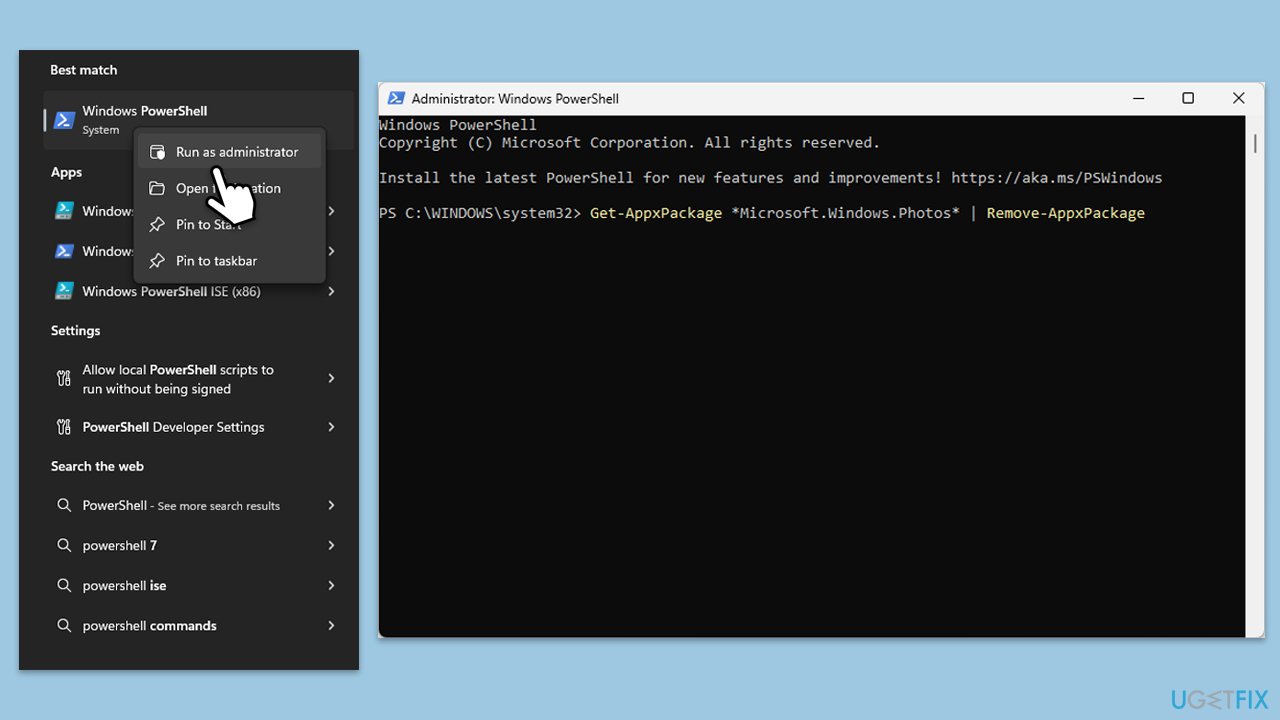Click the Windows PowerShell ISE (x86) app icon
The height and width of the screenshot is (720, 1280).
pos(64,291)
